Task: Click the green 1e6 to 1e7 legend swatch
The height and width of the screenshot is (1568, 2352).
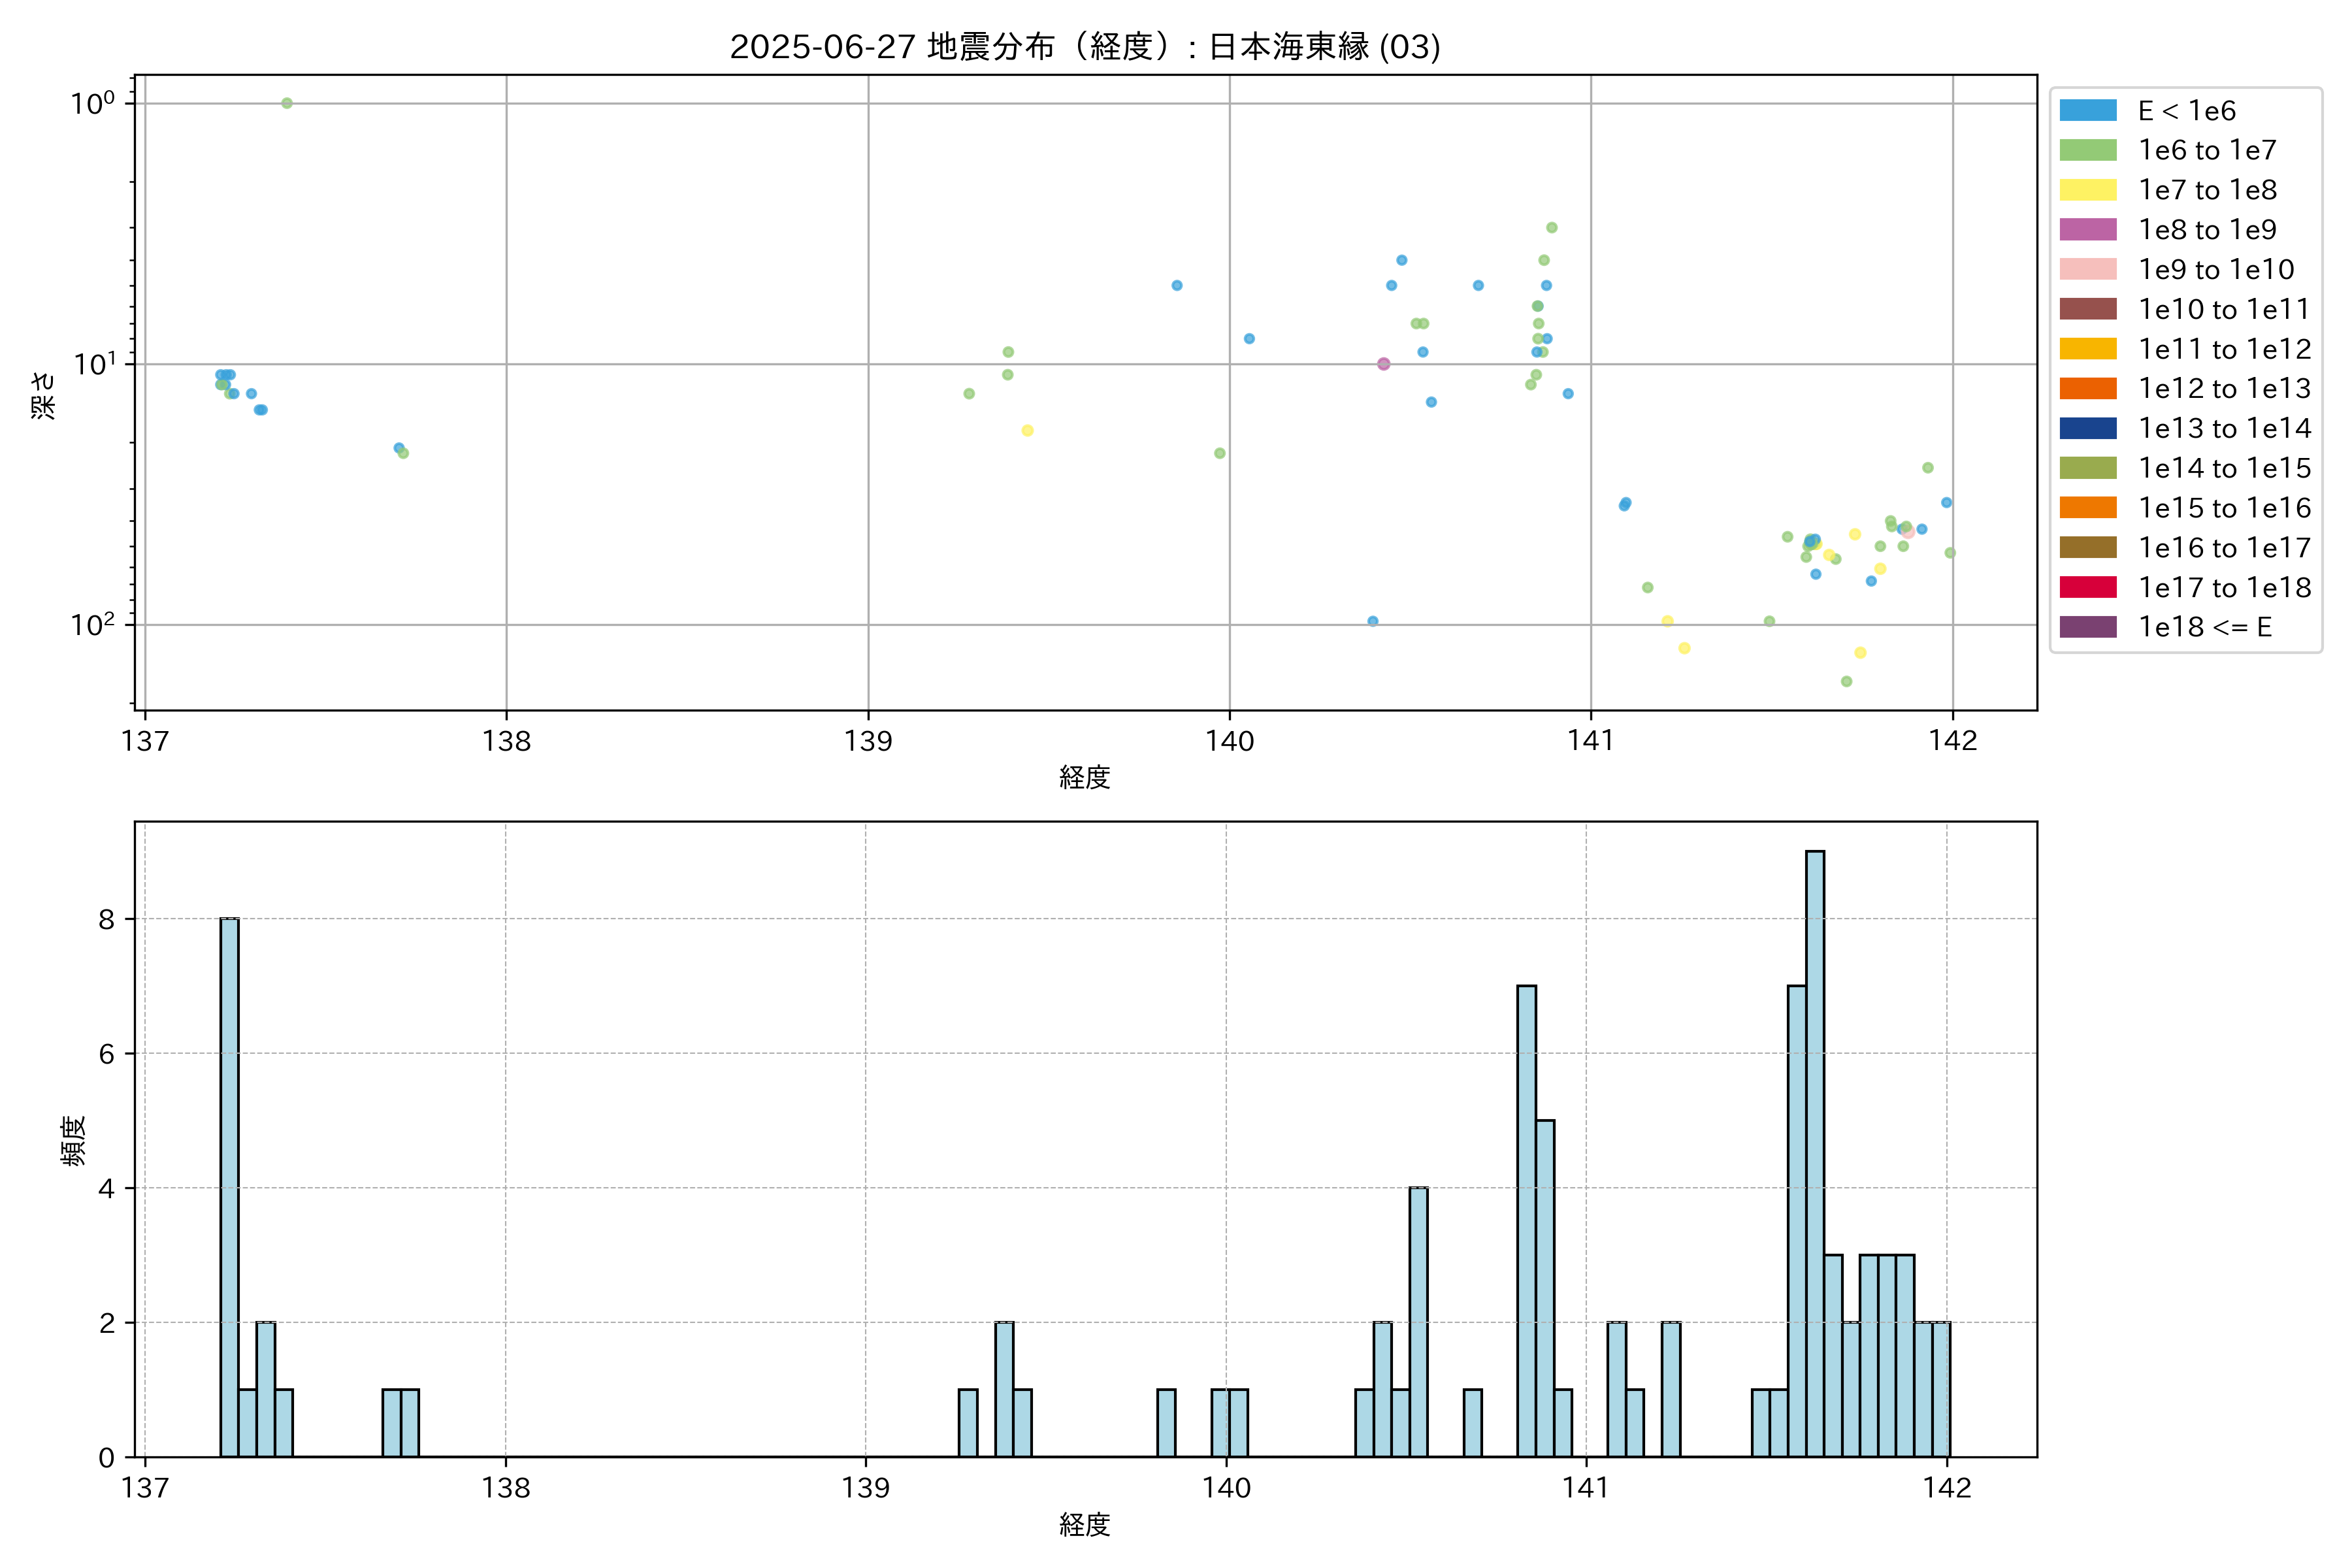Action: [x=2088, y=150]
